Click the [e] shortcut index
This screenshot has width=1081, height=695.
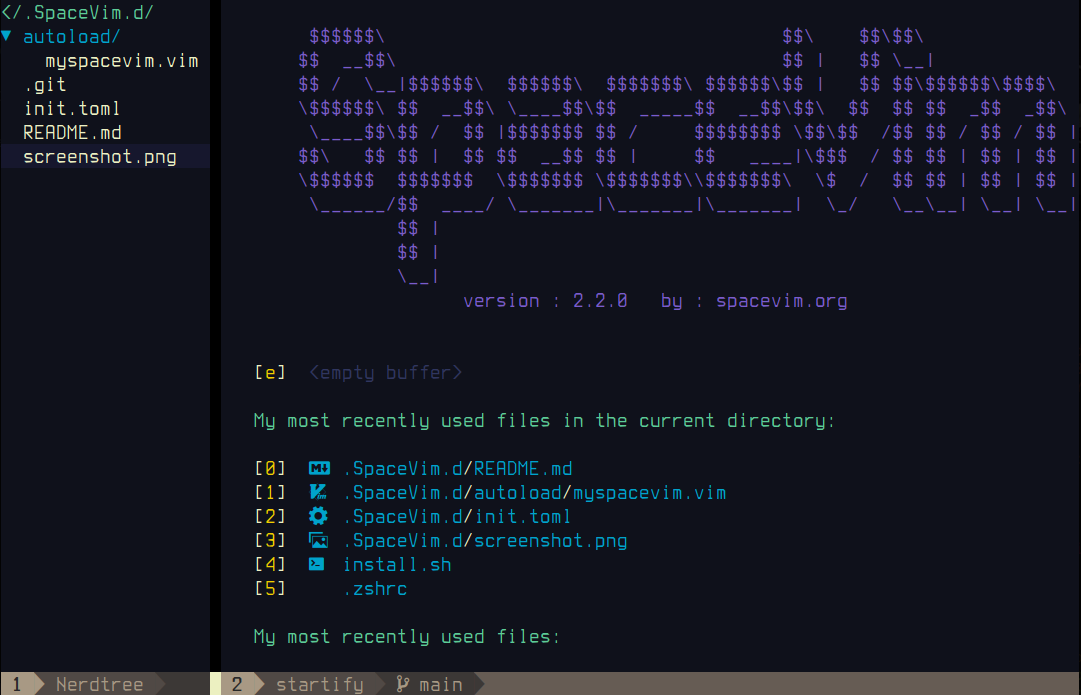tap(270, 373)
